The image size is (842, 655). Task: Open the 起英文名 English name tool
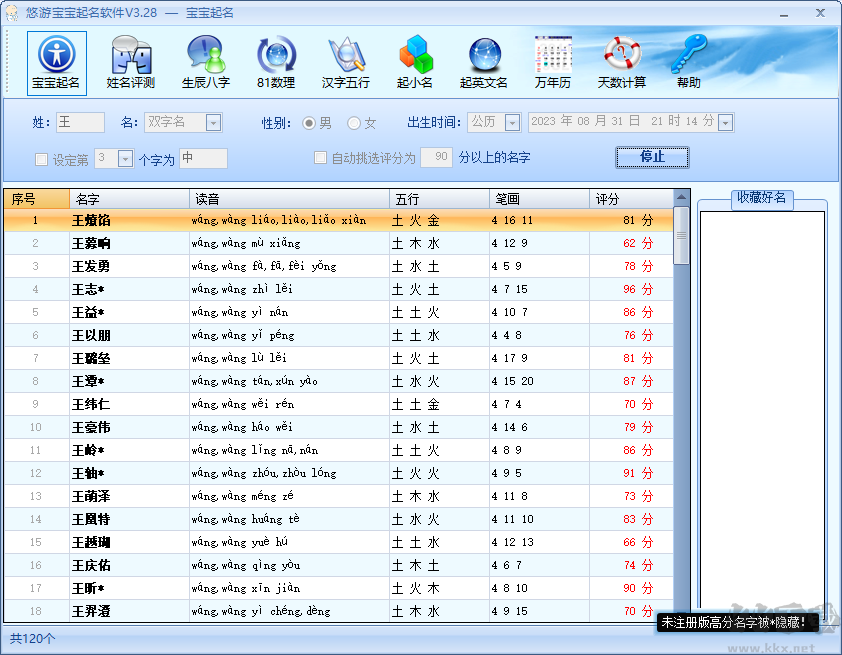click(483, 62)
